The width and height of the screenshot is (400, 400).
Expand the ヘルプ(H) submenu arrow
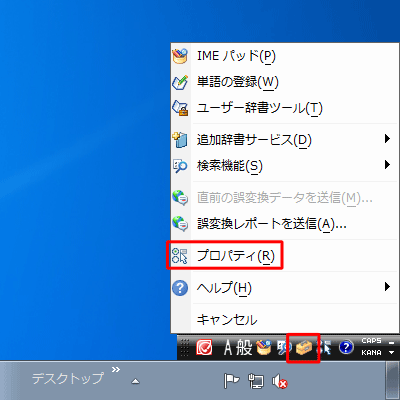click(387, 287)
